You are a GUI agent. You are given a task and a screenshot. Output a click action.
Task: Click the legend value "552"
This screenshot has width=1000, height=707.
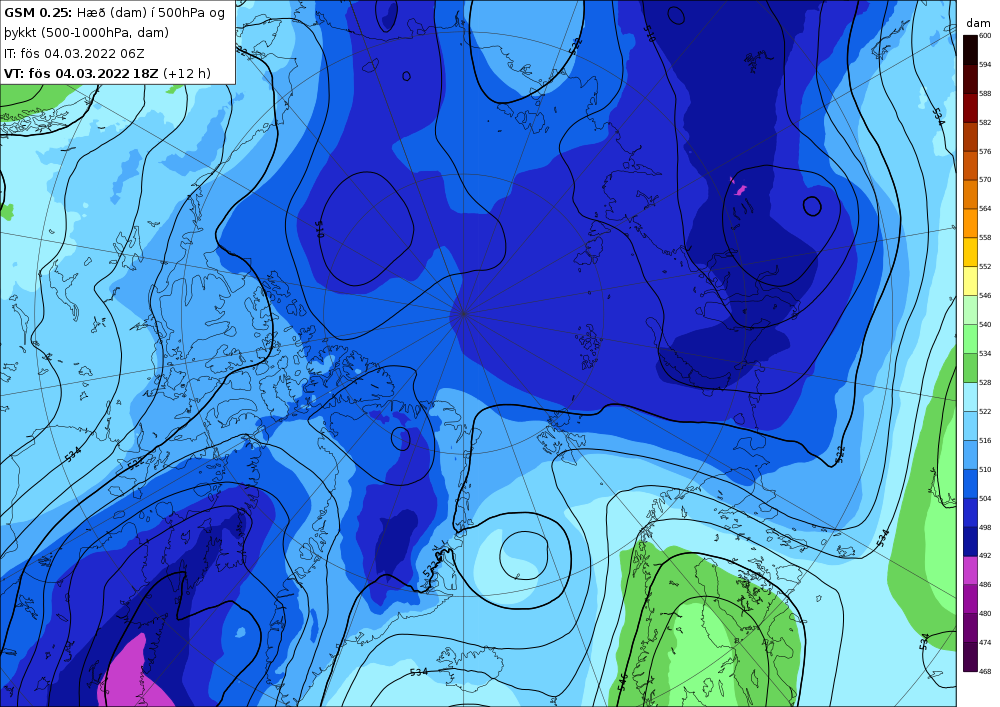pos(985,266)
